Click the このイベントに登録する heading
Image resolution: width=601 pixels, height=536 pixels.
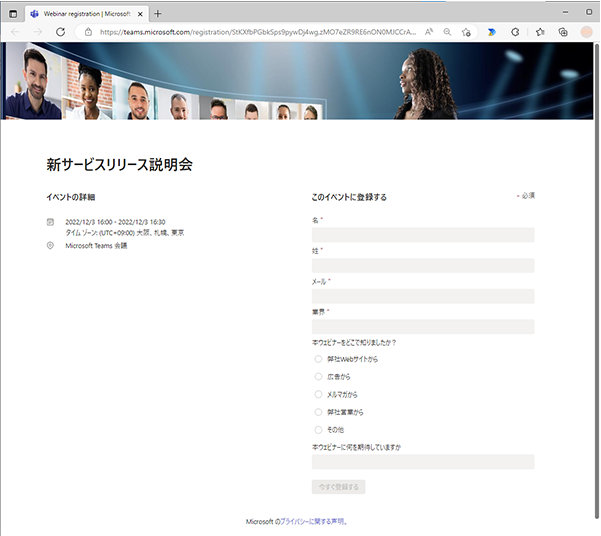pyautogui.click(x=349, y=197)
